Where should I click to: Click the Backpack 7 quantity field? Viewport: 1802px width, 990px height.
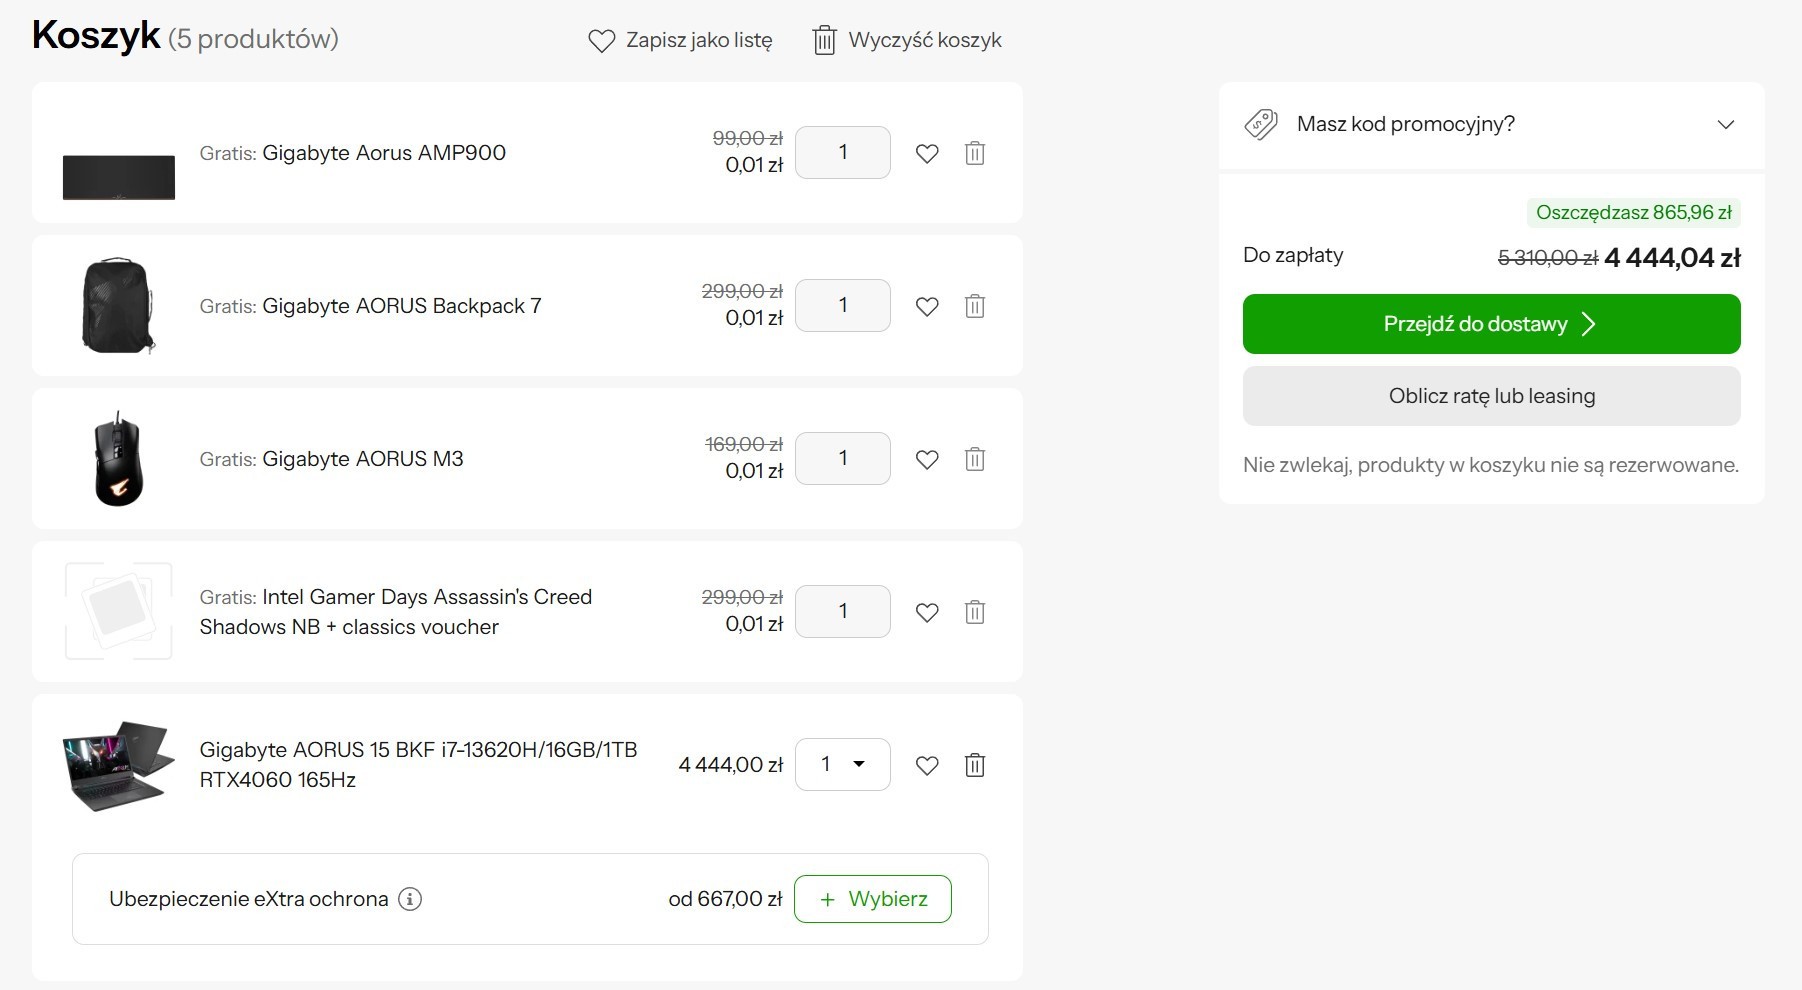843,306
